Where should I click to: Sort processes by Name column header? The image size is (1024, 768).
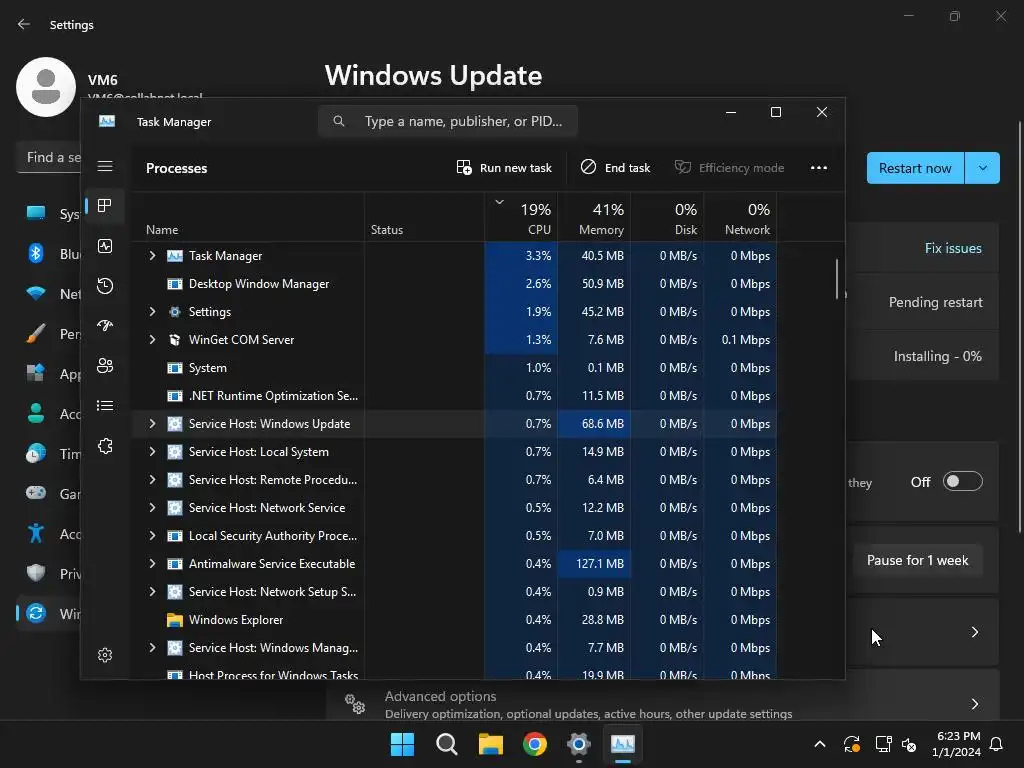pyautogui.click(x=248, y=217)
